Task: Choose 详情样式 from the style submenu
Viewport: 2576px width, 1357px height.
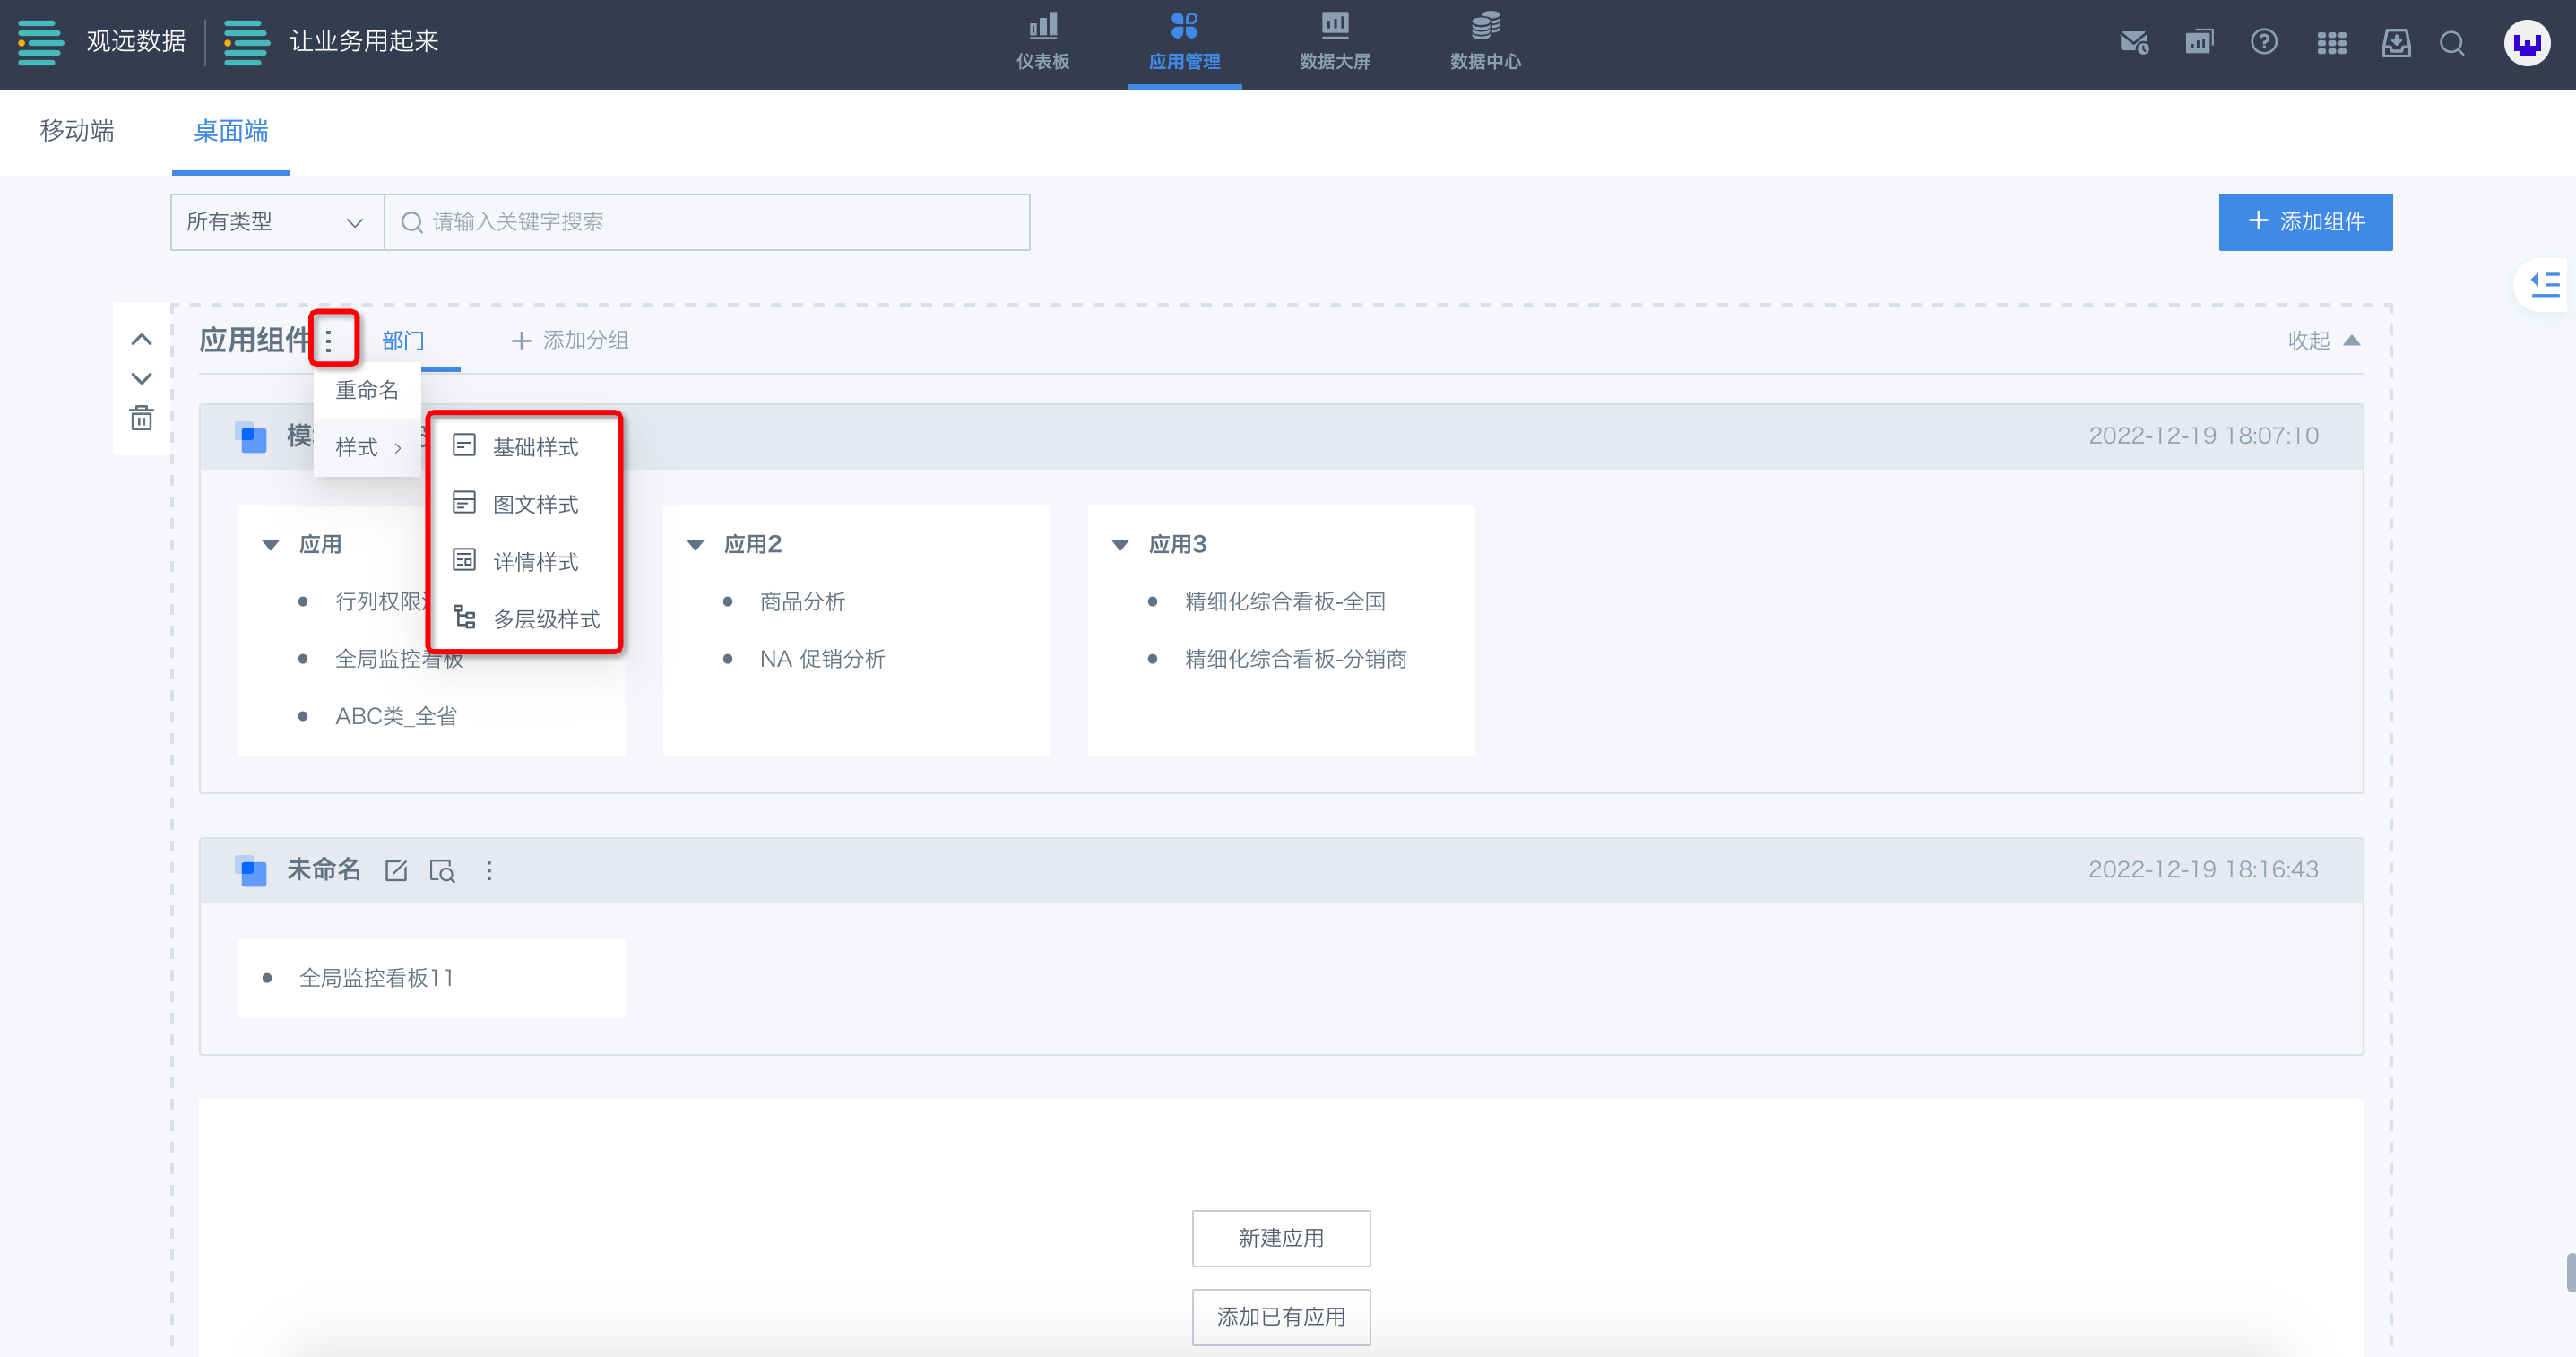Action: (525, 562)
